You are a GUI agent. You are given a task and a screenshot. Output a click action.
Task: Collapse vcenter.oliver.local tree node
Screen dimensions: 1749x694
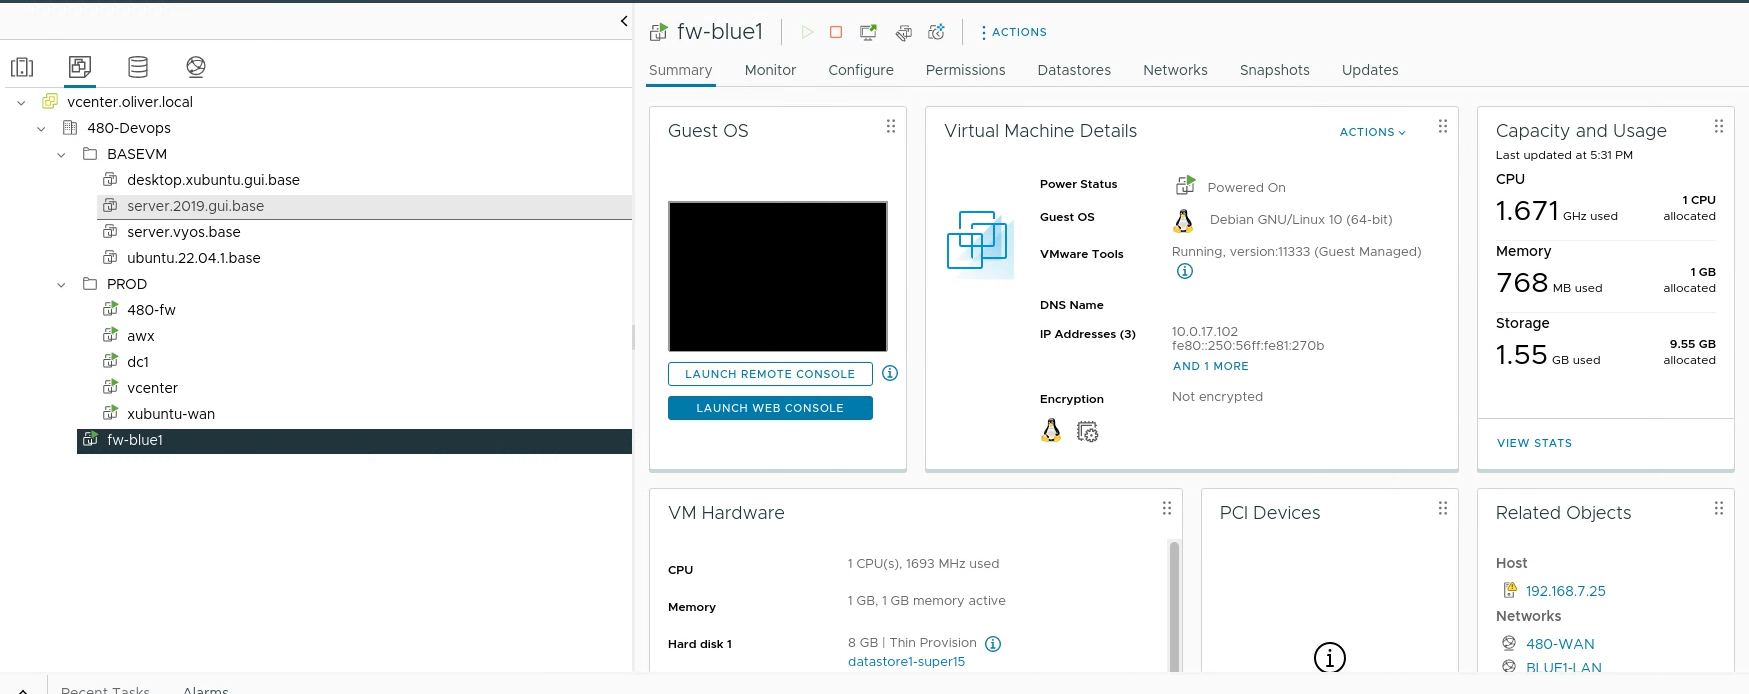point(21,102)
